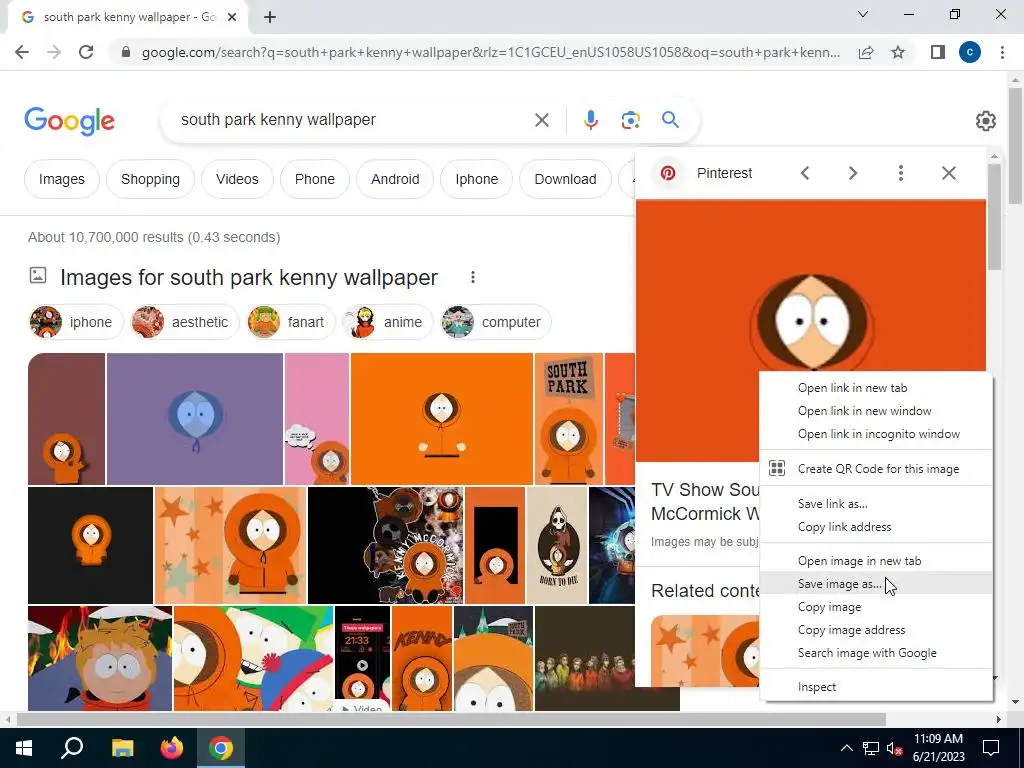Click the horizontal scrollbar at page bottom
The image size is (1024, 768).
pyautogui.click(x=451, y=720)
